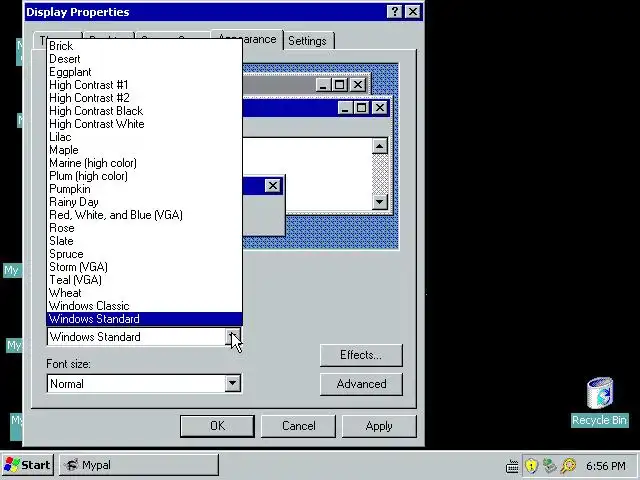Select the Desert color scheme
Image resolution: width=640 pixels, height=480 pixels.
[x=144, y=59]
